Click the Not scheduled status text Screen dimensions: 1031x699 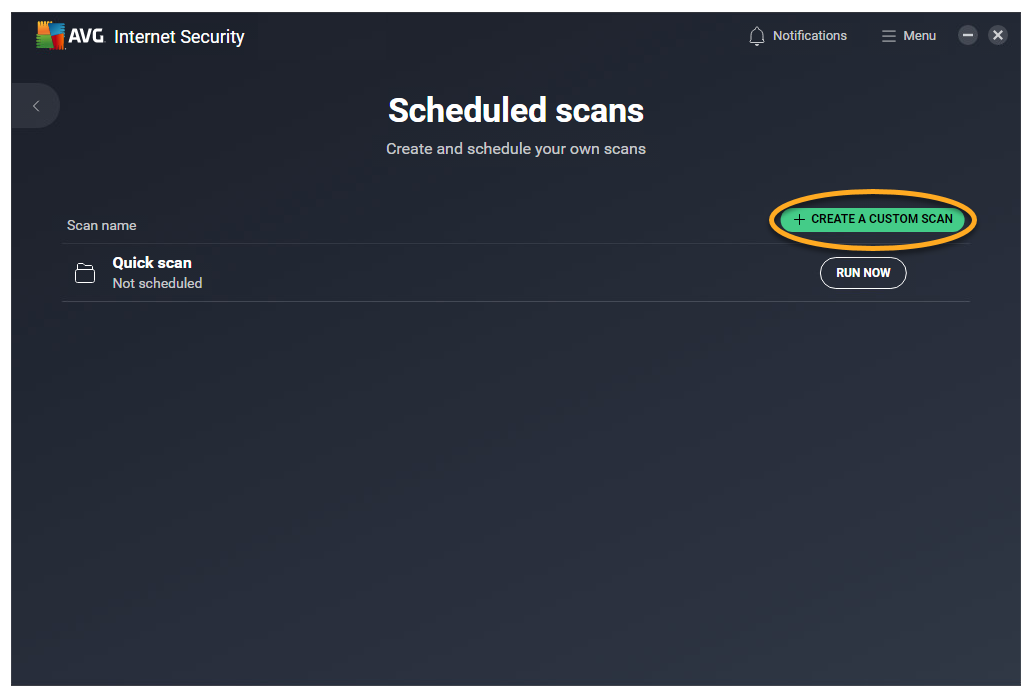coord(157,284)
